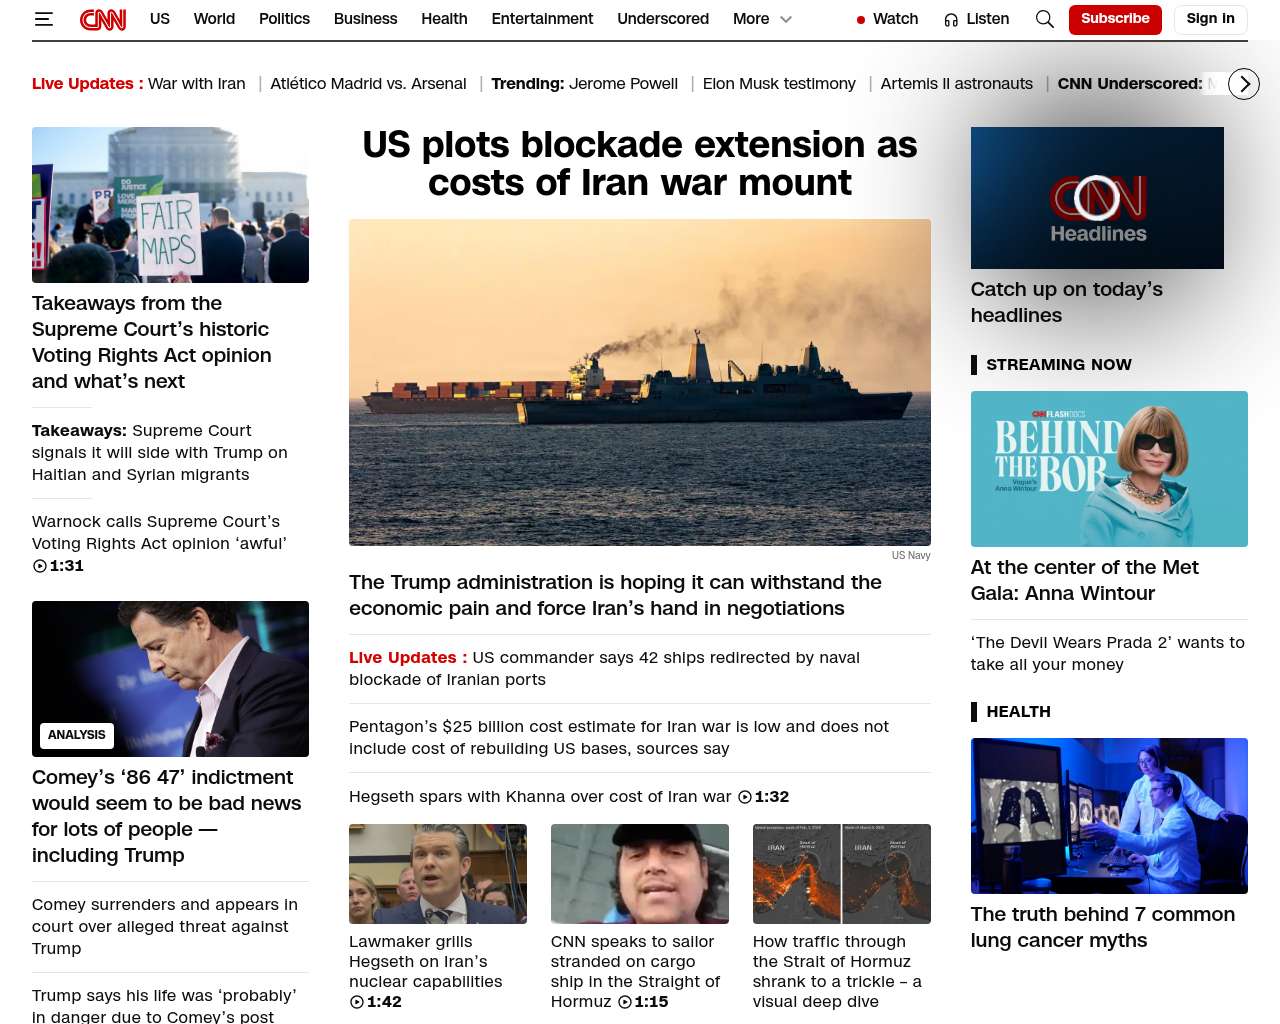Screen dimensions: 1280x1024
Task: Open the hamburger menu icon
Action: (43, 19)
